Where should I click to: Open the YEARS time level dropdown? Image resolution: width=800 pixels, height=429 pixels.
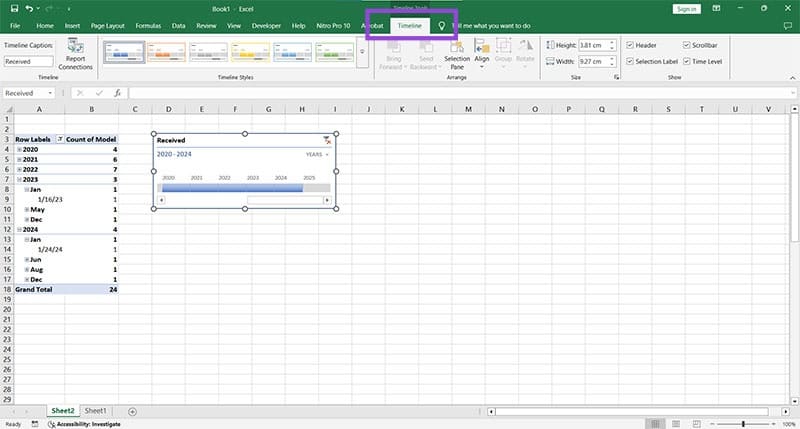(x=317, y=155)
